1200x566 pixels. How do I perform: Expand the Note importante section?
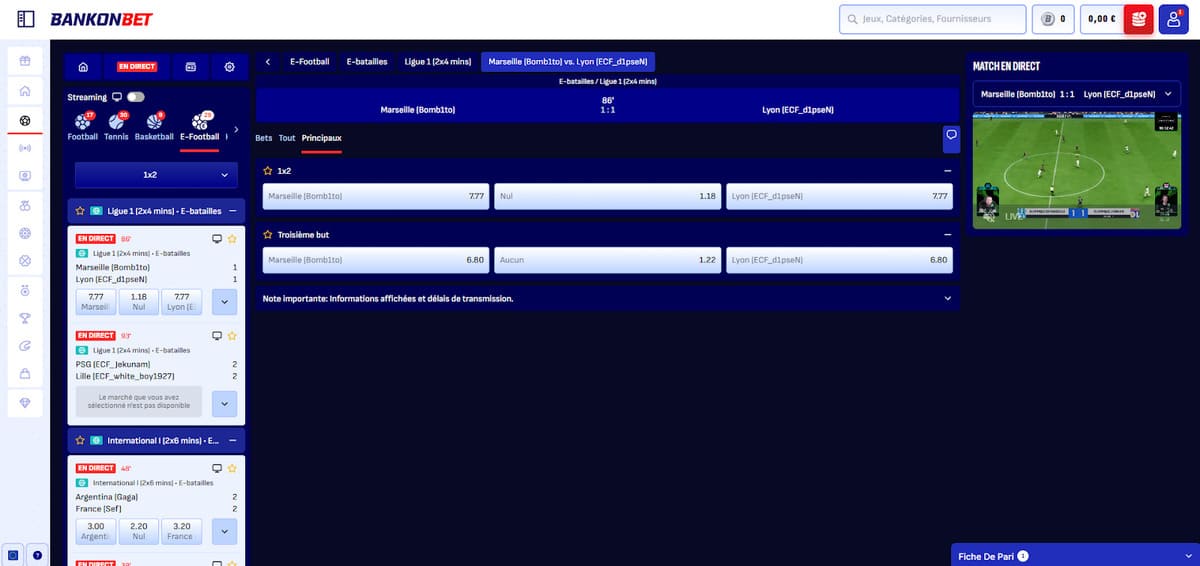[x=946, y=298]
